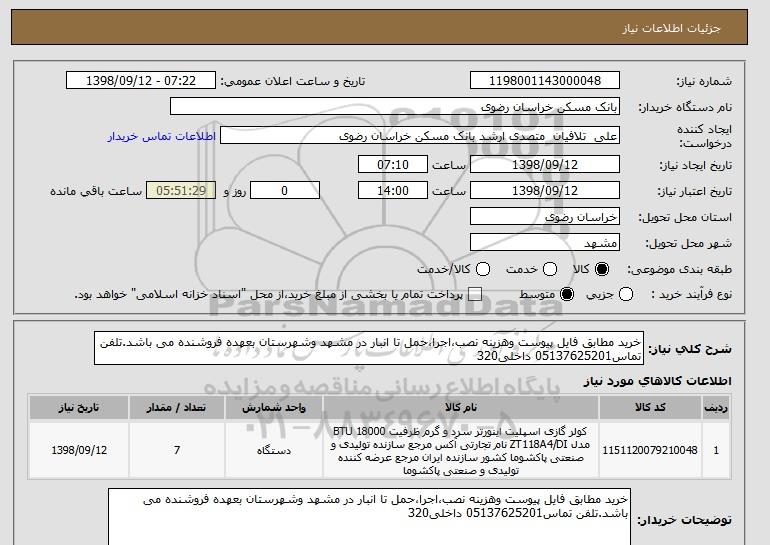This screenshot has height=545, width=770.
Task: Click the delivery province field خراسان رضوی
Action: 545,217
